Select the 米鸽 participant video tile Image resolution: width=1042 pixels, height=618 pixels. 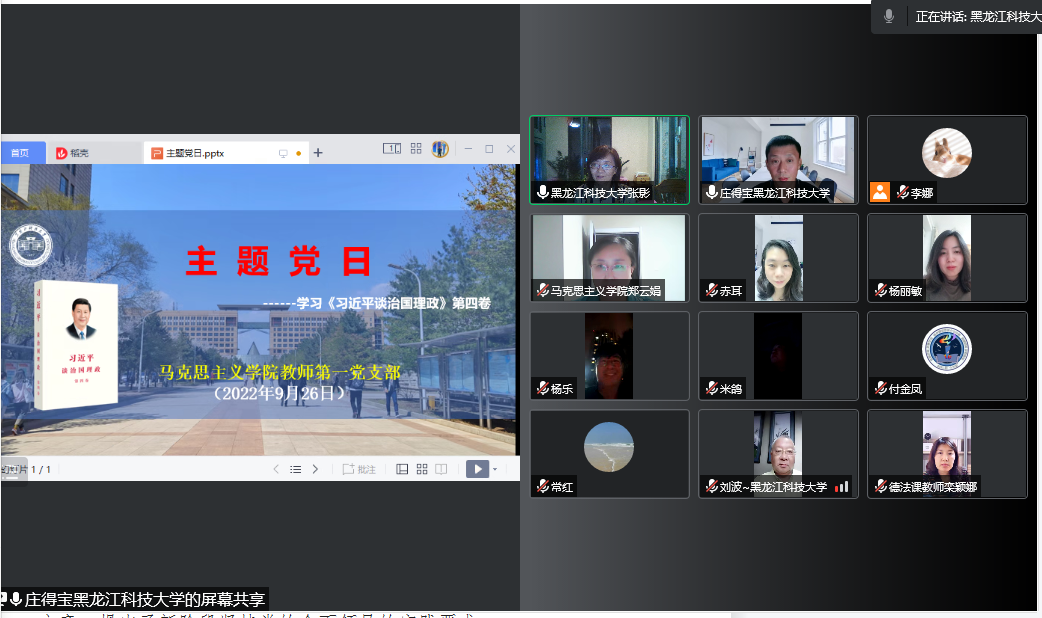tap(778, 356)
